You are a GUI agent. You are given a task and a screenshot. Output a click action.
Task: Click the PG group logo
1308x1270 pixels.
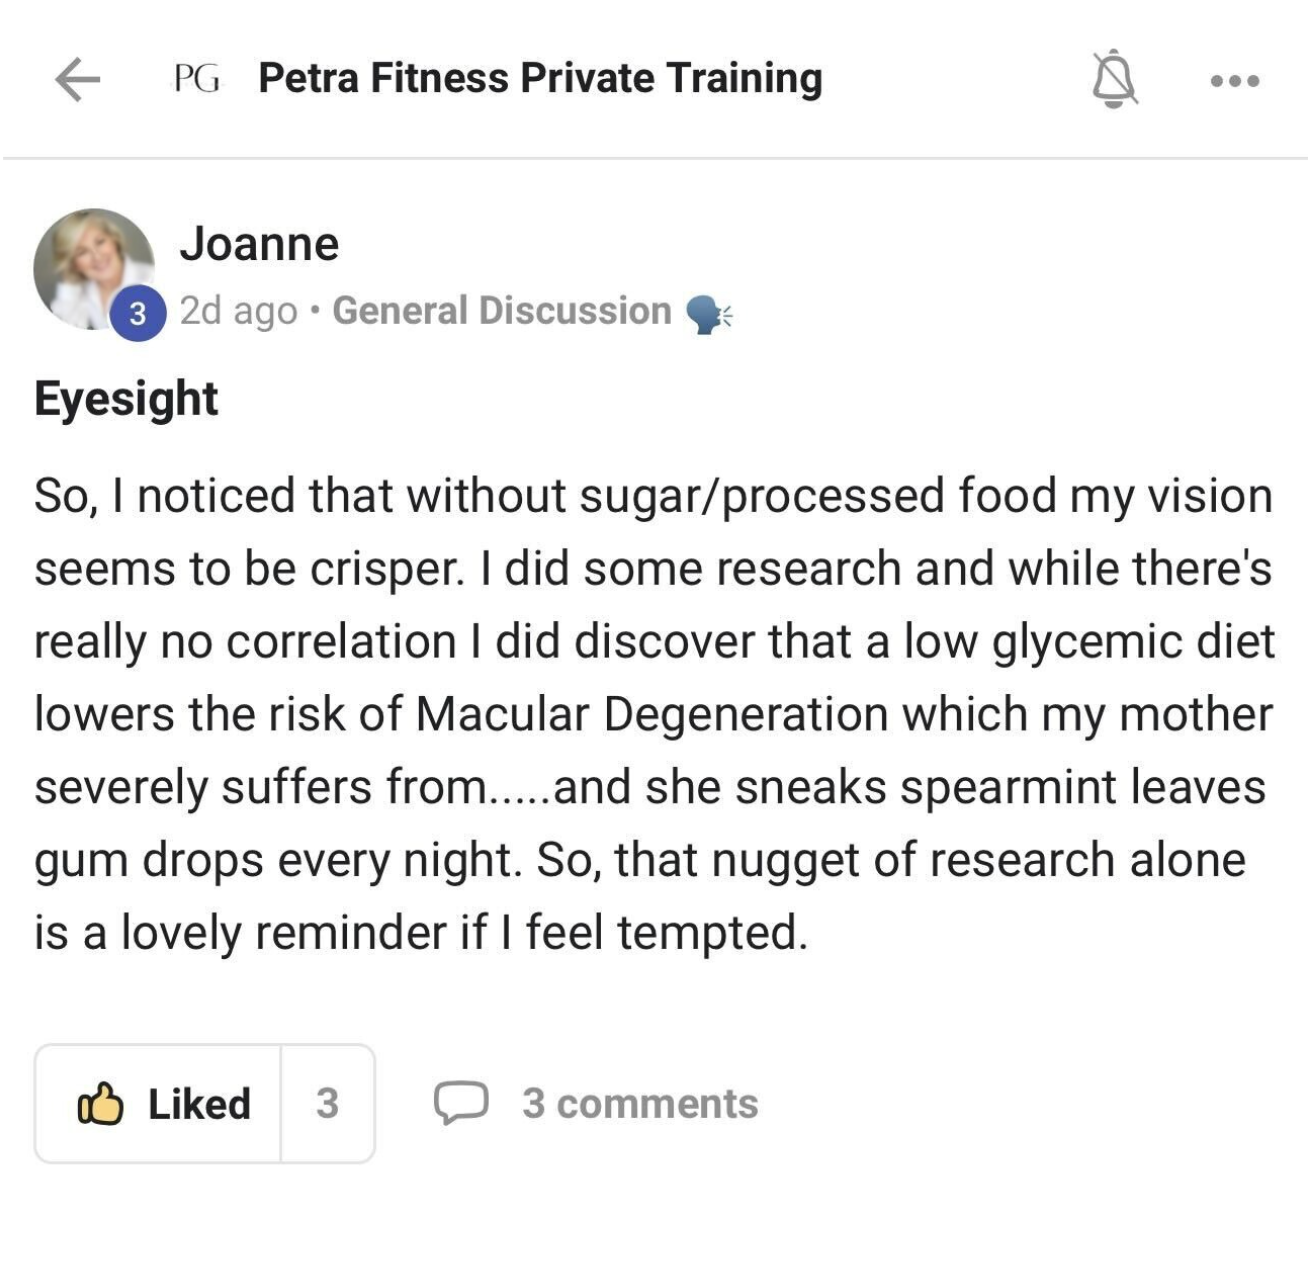(196, 78)
